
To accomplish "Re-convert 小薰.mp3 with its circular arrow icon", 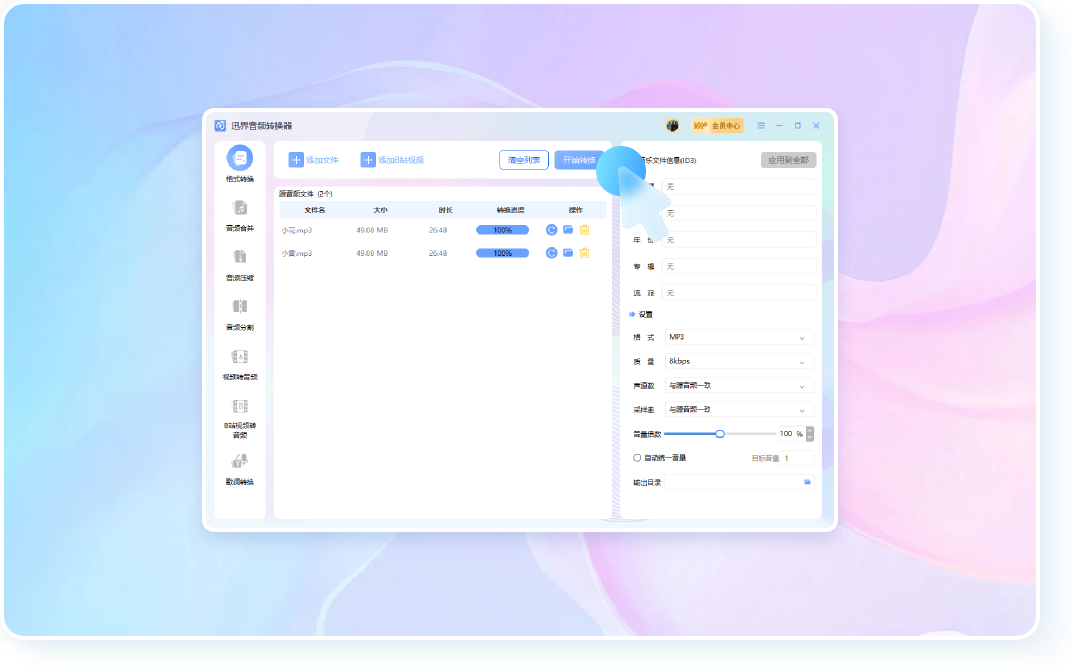I will pos(551,253).
